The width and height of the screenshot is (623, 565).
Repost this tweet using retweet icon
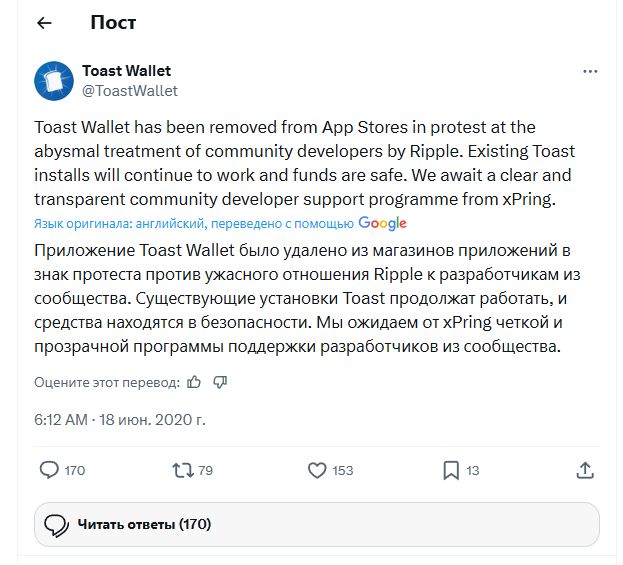(x=182, y=470)
